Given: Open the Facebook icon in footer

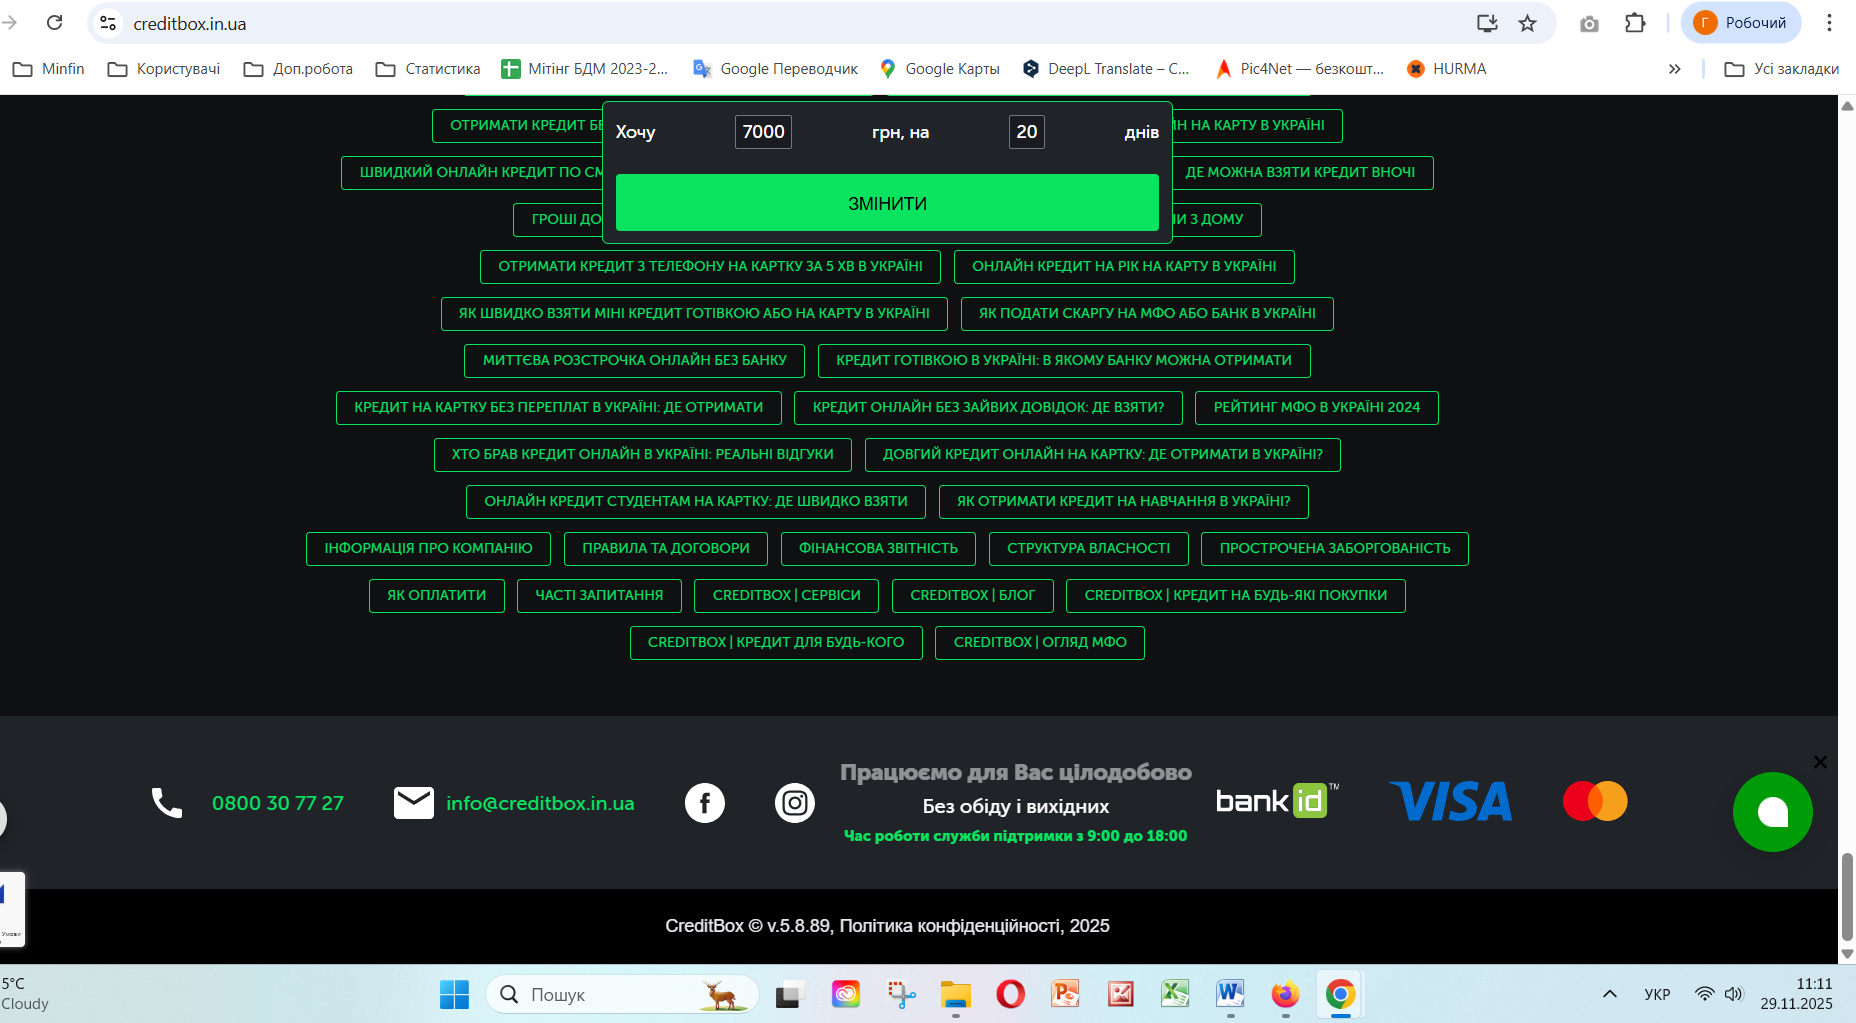Looking at the screenshot, I should click(x=705, y=803).
